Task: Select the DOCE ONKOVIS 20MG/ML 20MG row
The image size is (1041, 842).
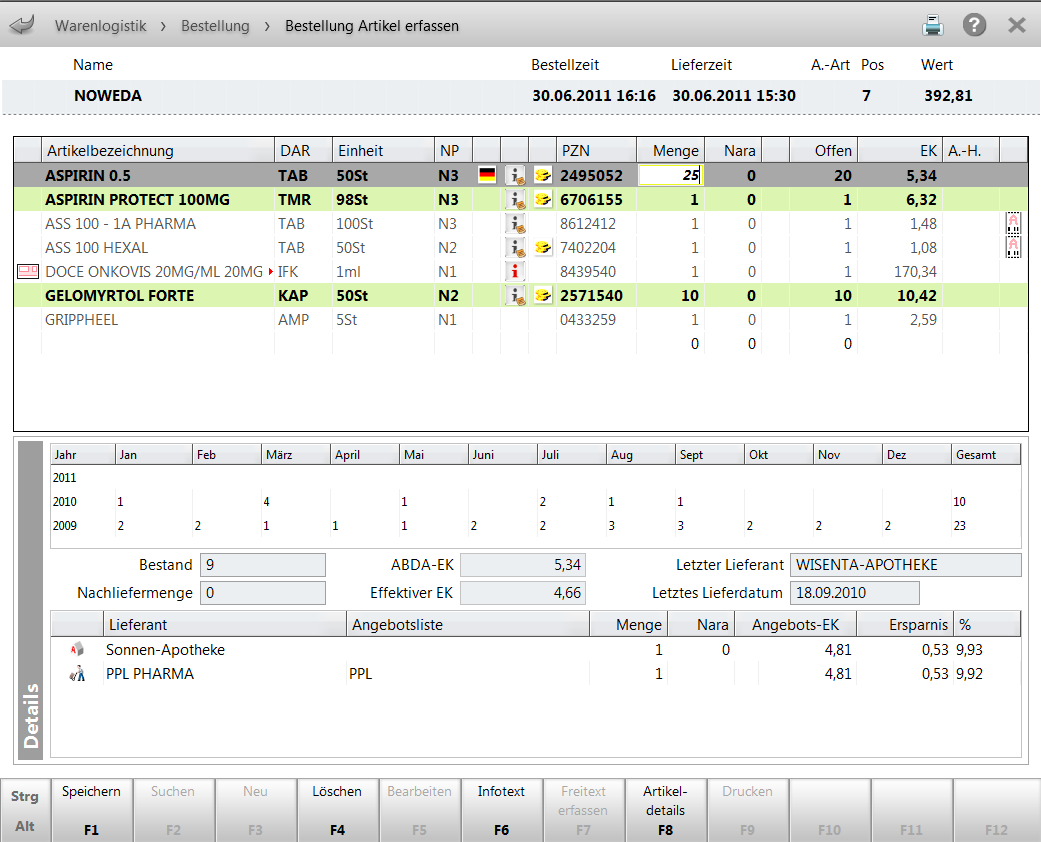Action: [x=520, y=272]
